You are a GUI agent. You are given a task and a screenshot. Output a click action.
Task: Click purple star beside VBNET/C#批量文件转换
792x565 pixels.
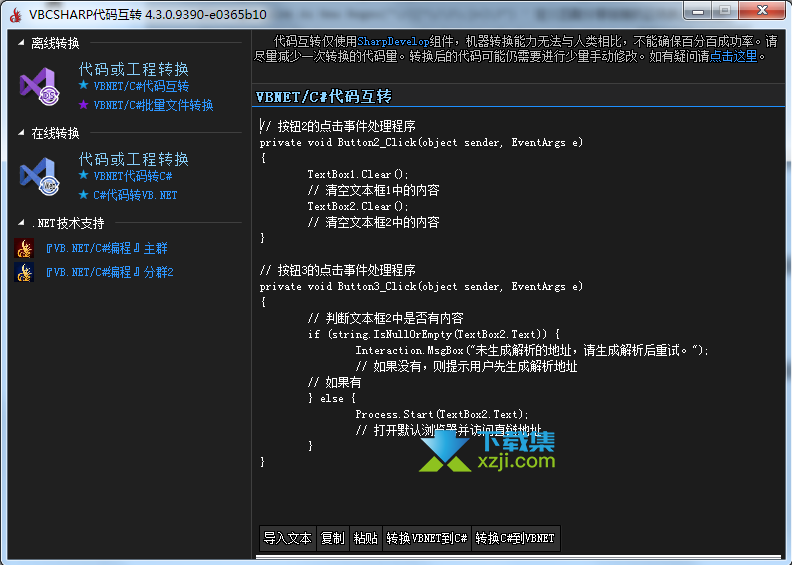click(84, 105)
